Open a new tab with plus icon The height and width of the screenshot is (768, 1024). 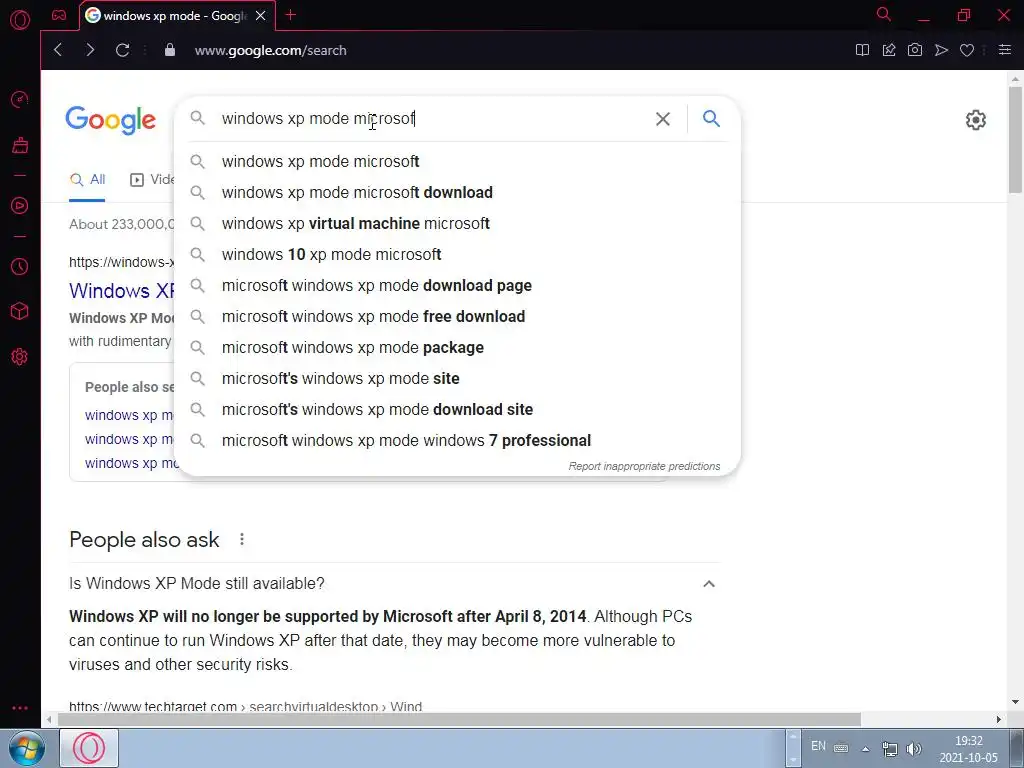click(x=291, y=15)
